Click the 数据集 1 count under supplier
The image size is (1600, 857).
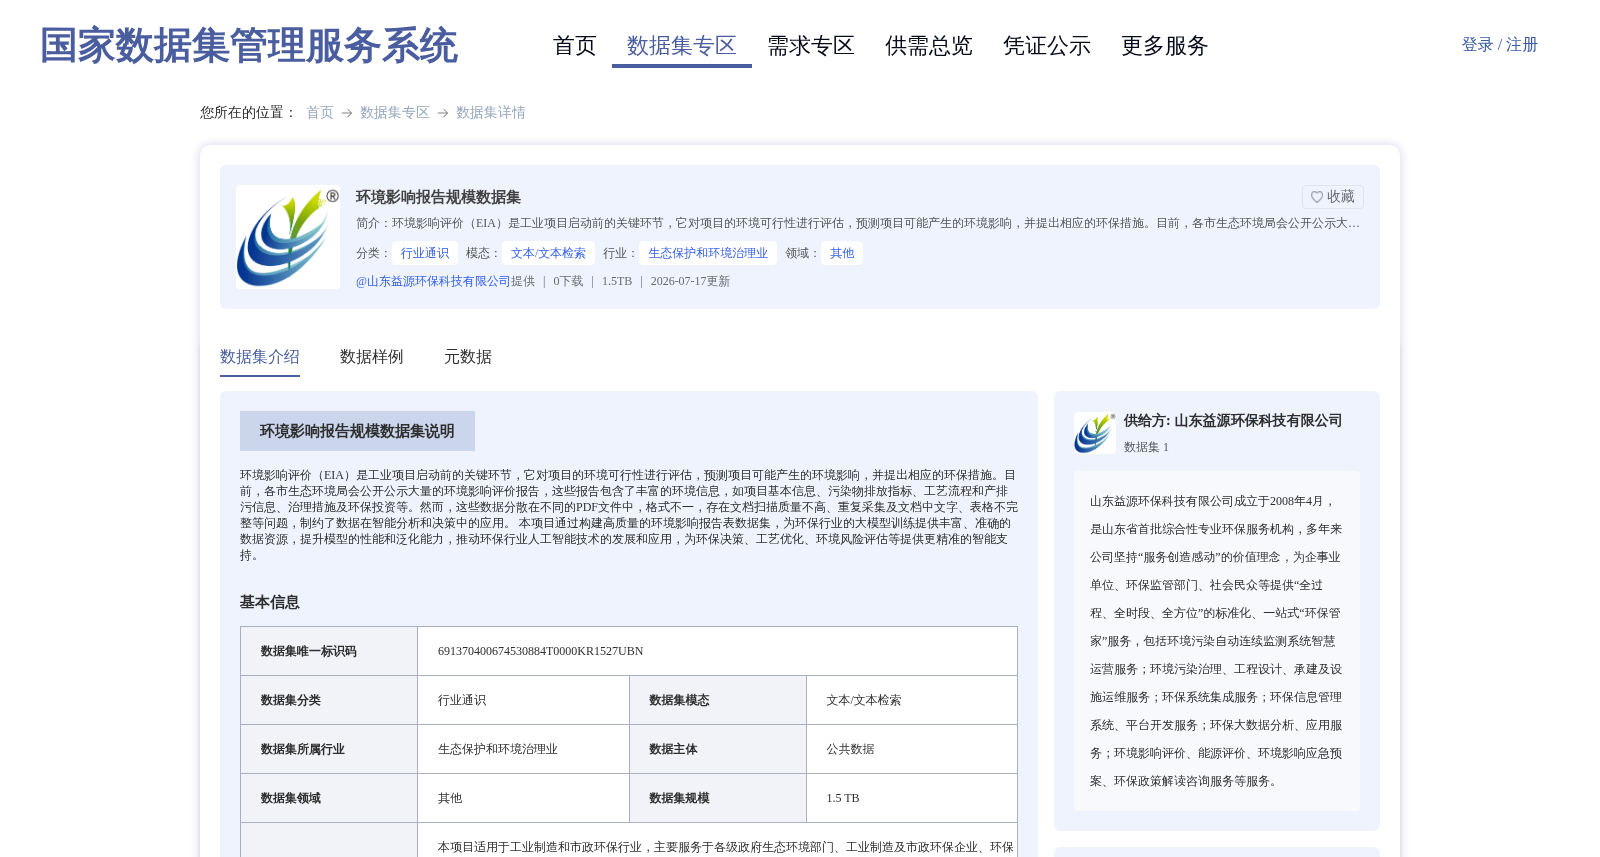pyautogui.click(x=1146, y=447)
